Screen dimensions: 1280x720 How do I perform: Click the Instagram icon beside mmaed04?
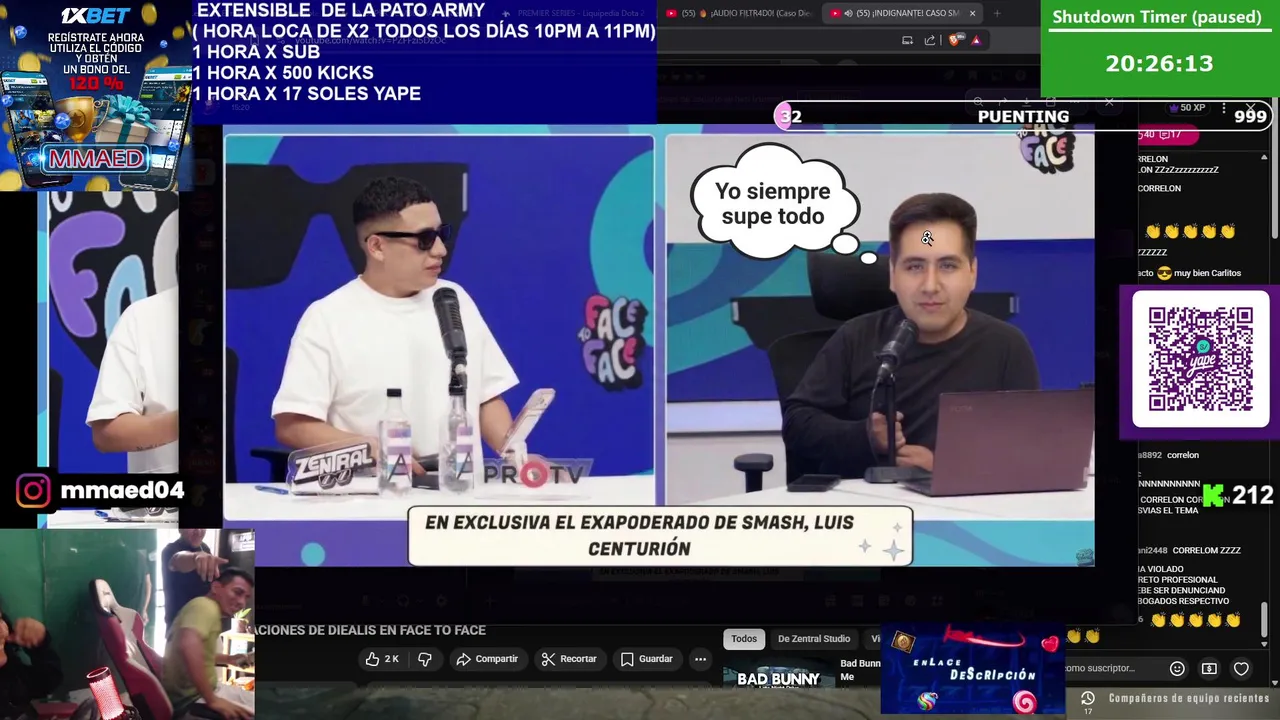pyautogui.click(x=33, y=490)
